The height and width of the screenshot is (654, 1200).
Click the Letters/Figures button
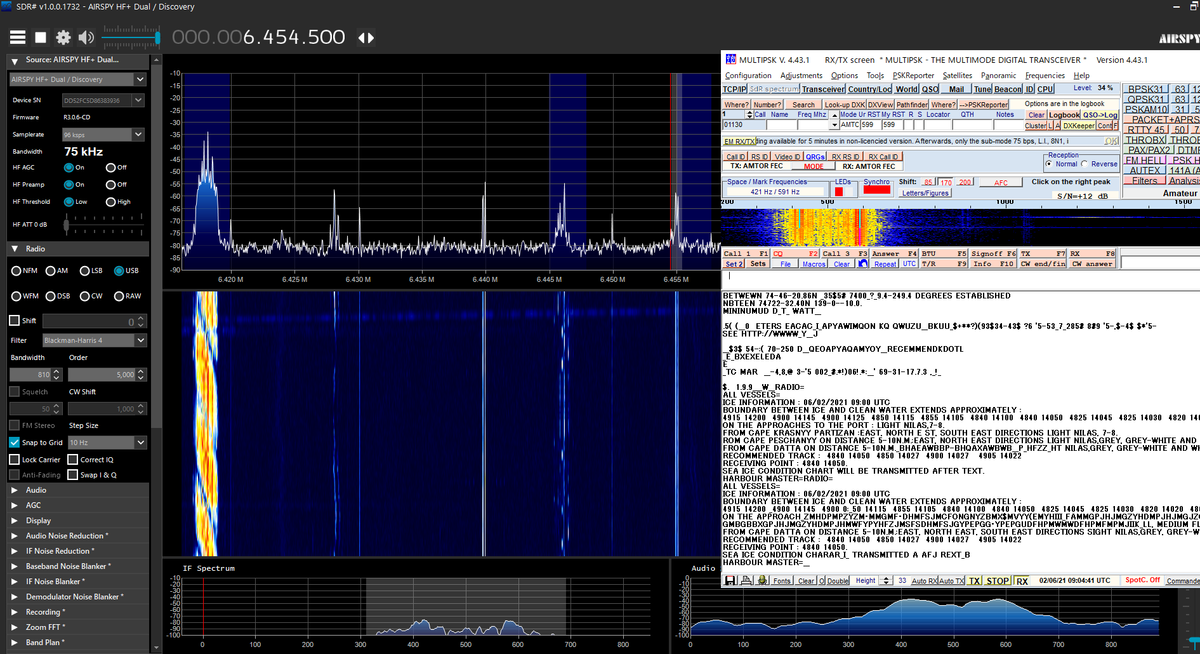(926, 192)
